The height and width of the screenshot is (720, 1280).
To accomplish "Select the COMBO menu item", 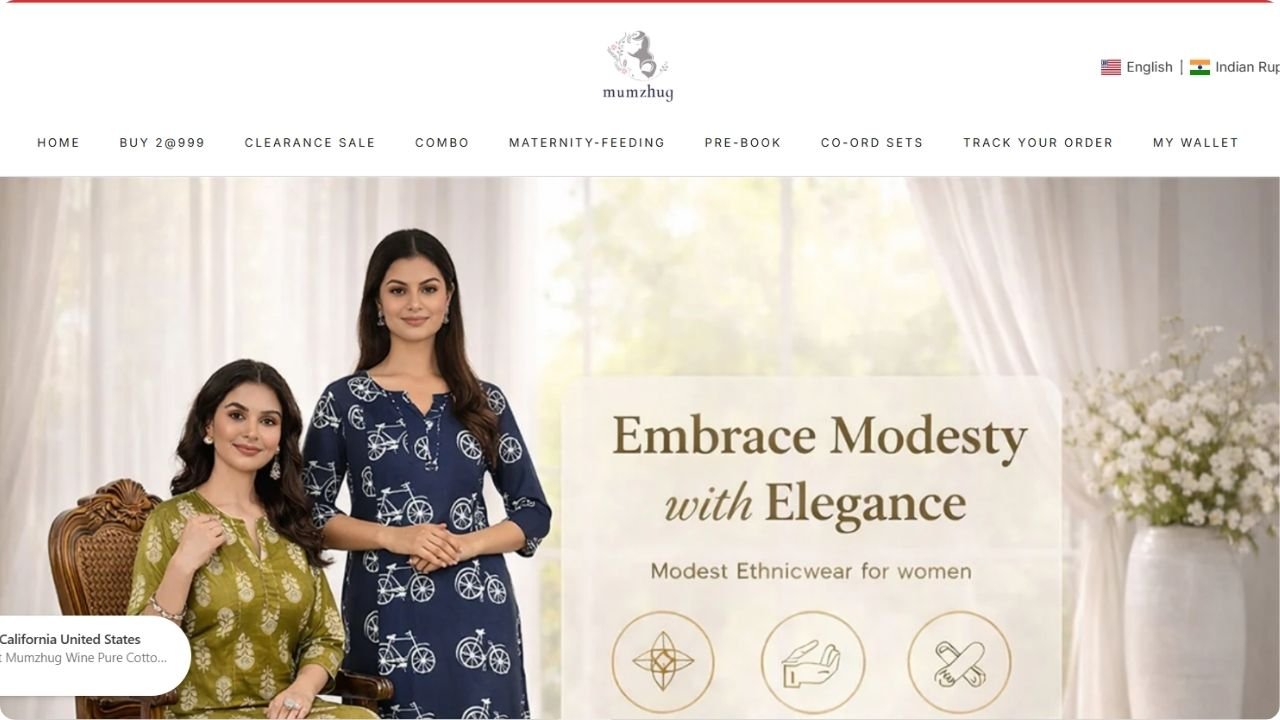I will (442, 143).
